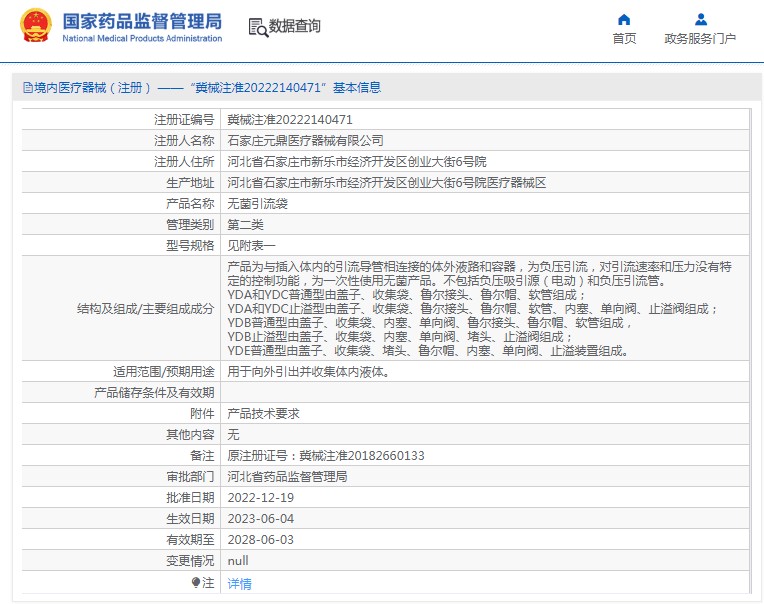764x604 pixels.
Task: Click the 管理类别 row label
Action: pyautogui.click(x=190, y=224)
